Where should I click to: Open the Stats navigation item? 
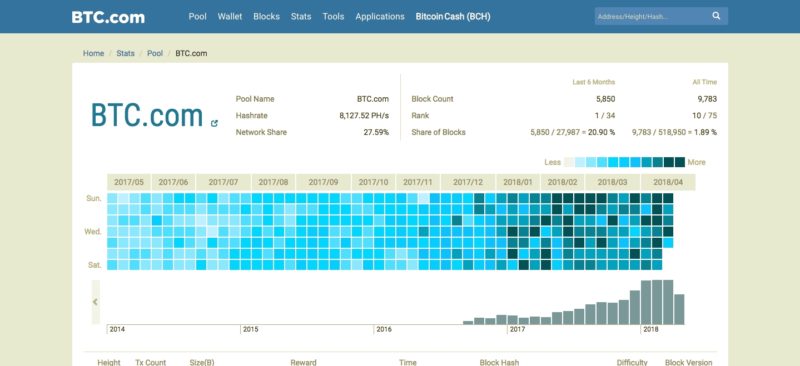pos(301,16)
